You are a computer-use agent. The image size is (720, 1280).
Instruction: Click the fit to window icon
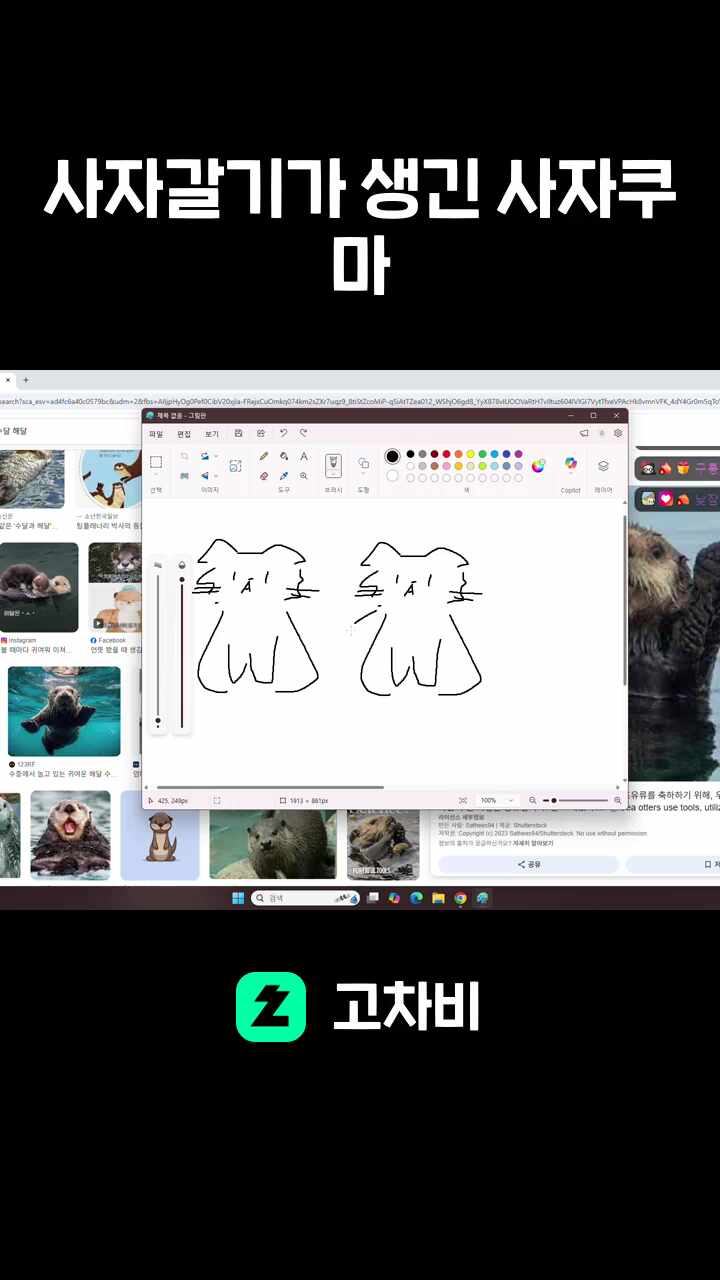click(x=463, y=800)
